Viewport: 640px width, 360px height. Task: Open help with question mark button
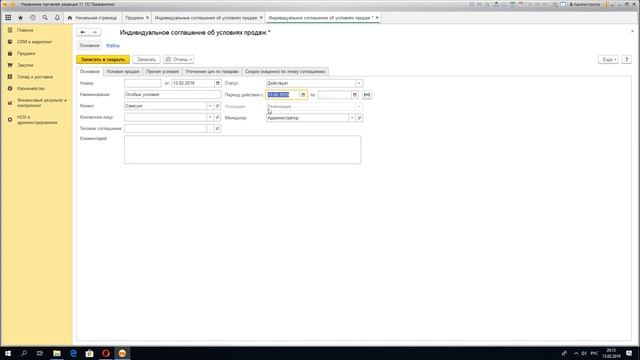point(627,60)
